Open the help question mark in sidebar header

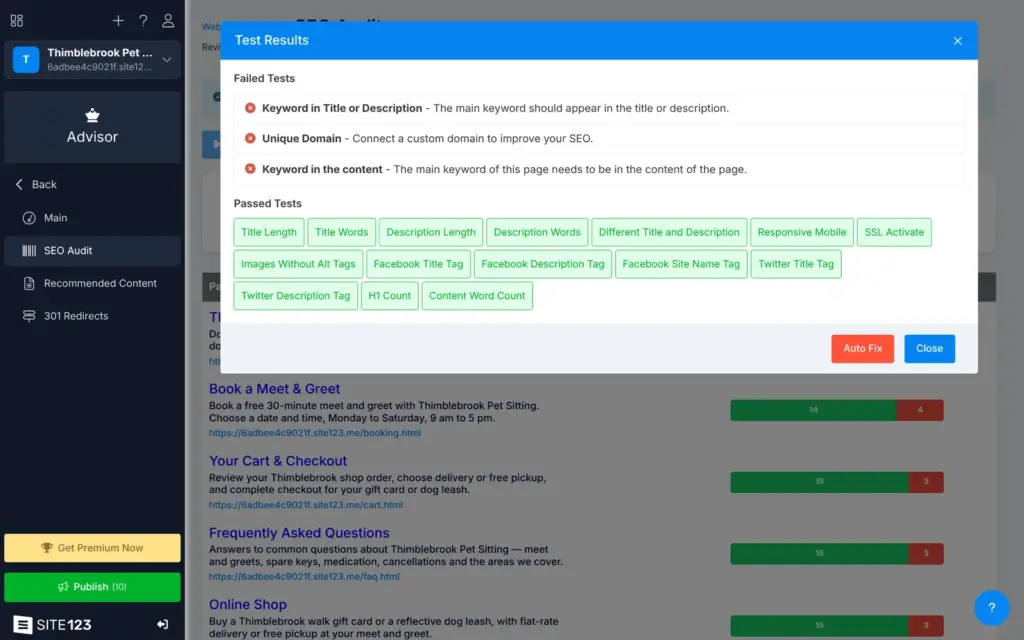[x=143, y=21]
